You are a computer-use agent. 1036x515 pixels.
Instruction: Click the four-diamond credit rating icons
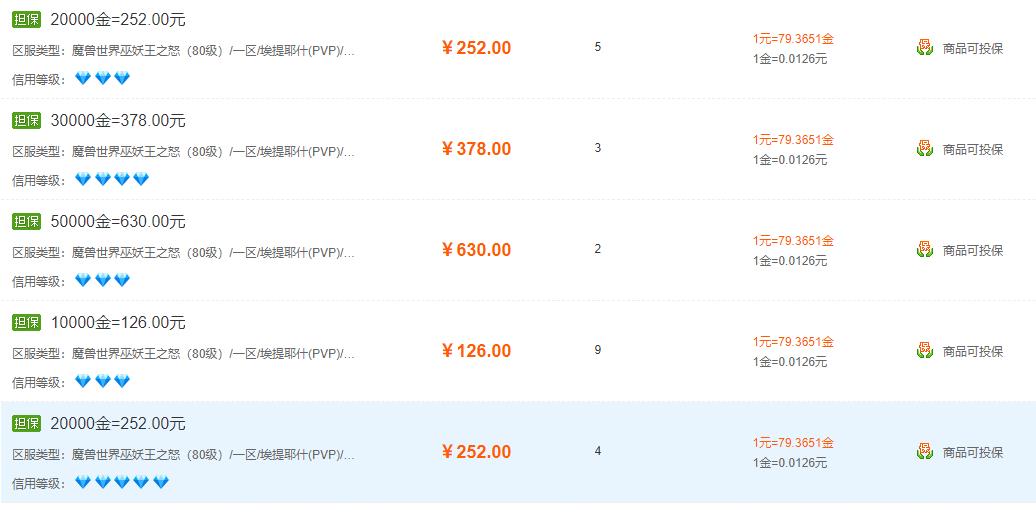pyautogui.click(x=112, y=179)
